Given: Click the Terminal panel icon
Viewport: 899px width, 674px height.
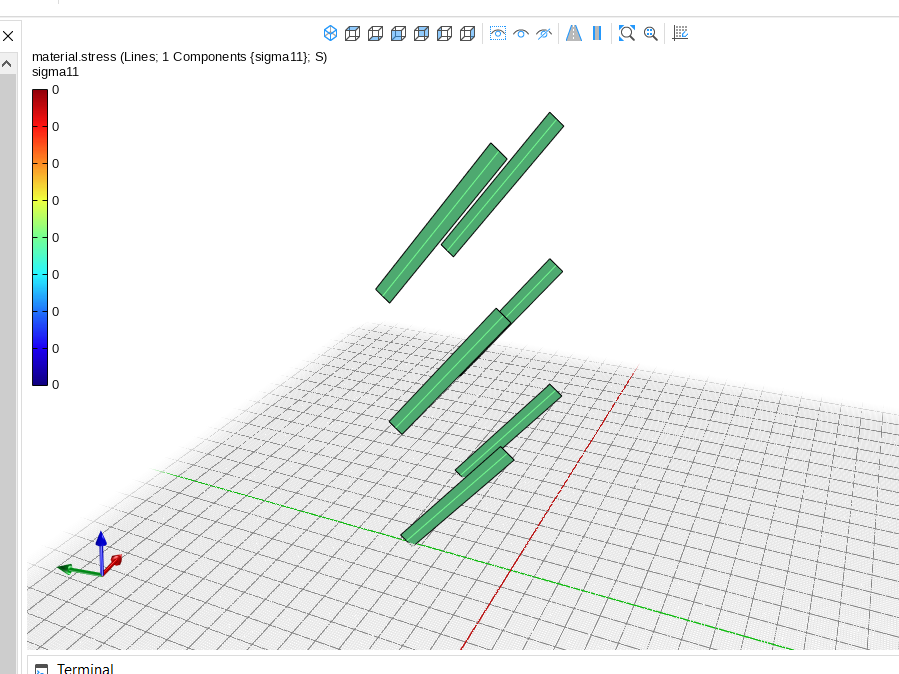Looking at the screenshot, I should (x=41, y=669).
